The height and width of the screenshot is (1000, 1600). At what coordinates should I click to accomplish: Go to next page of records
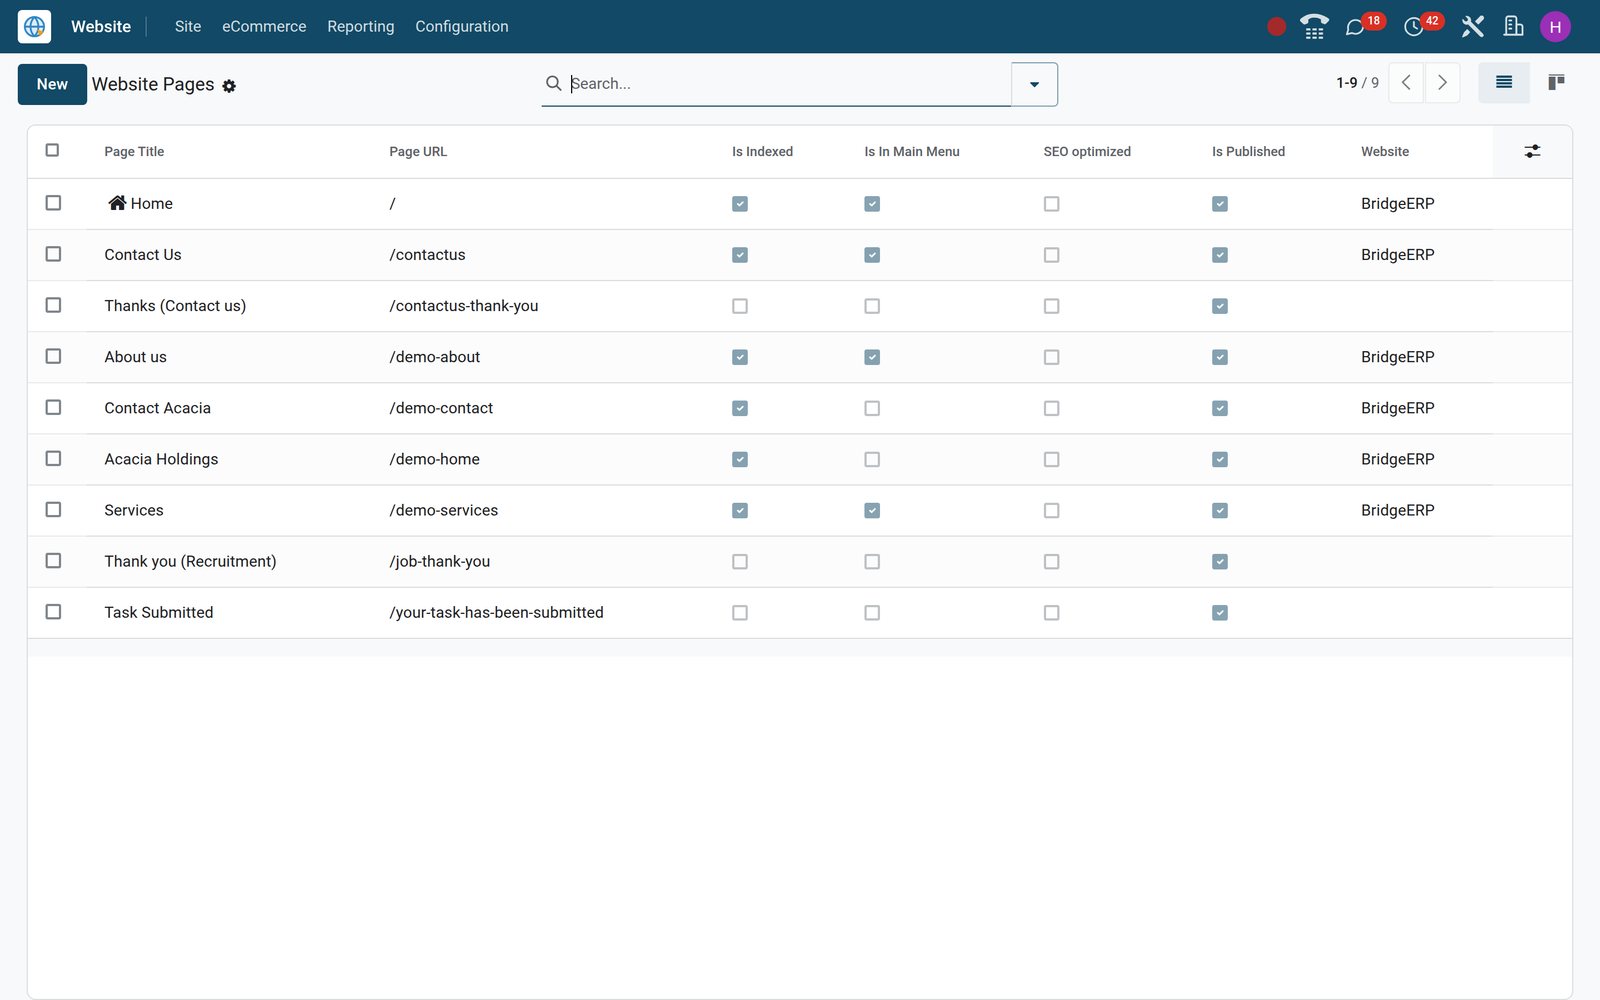point(1442,83)
